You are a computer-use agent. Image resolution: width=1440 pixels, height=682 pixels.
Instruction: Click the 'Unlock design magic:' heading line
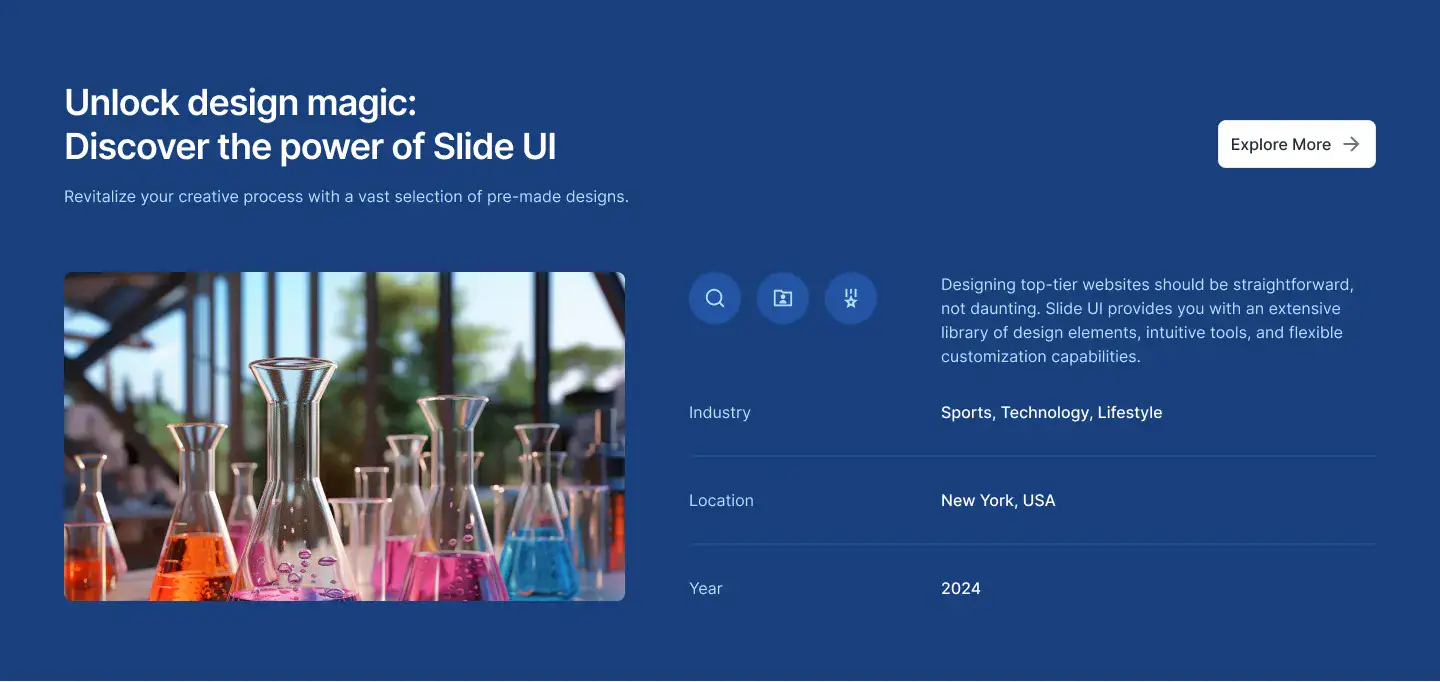(240, 102)
